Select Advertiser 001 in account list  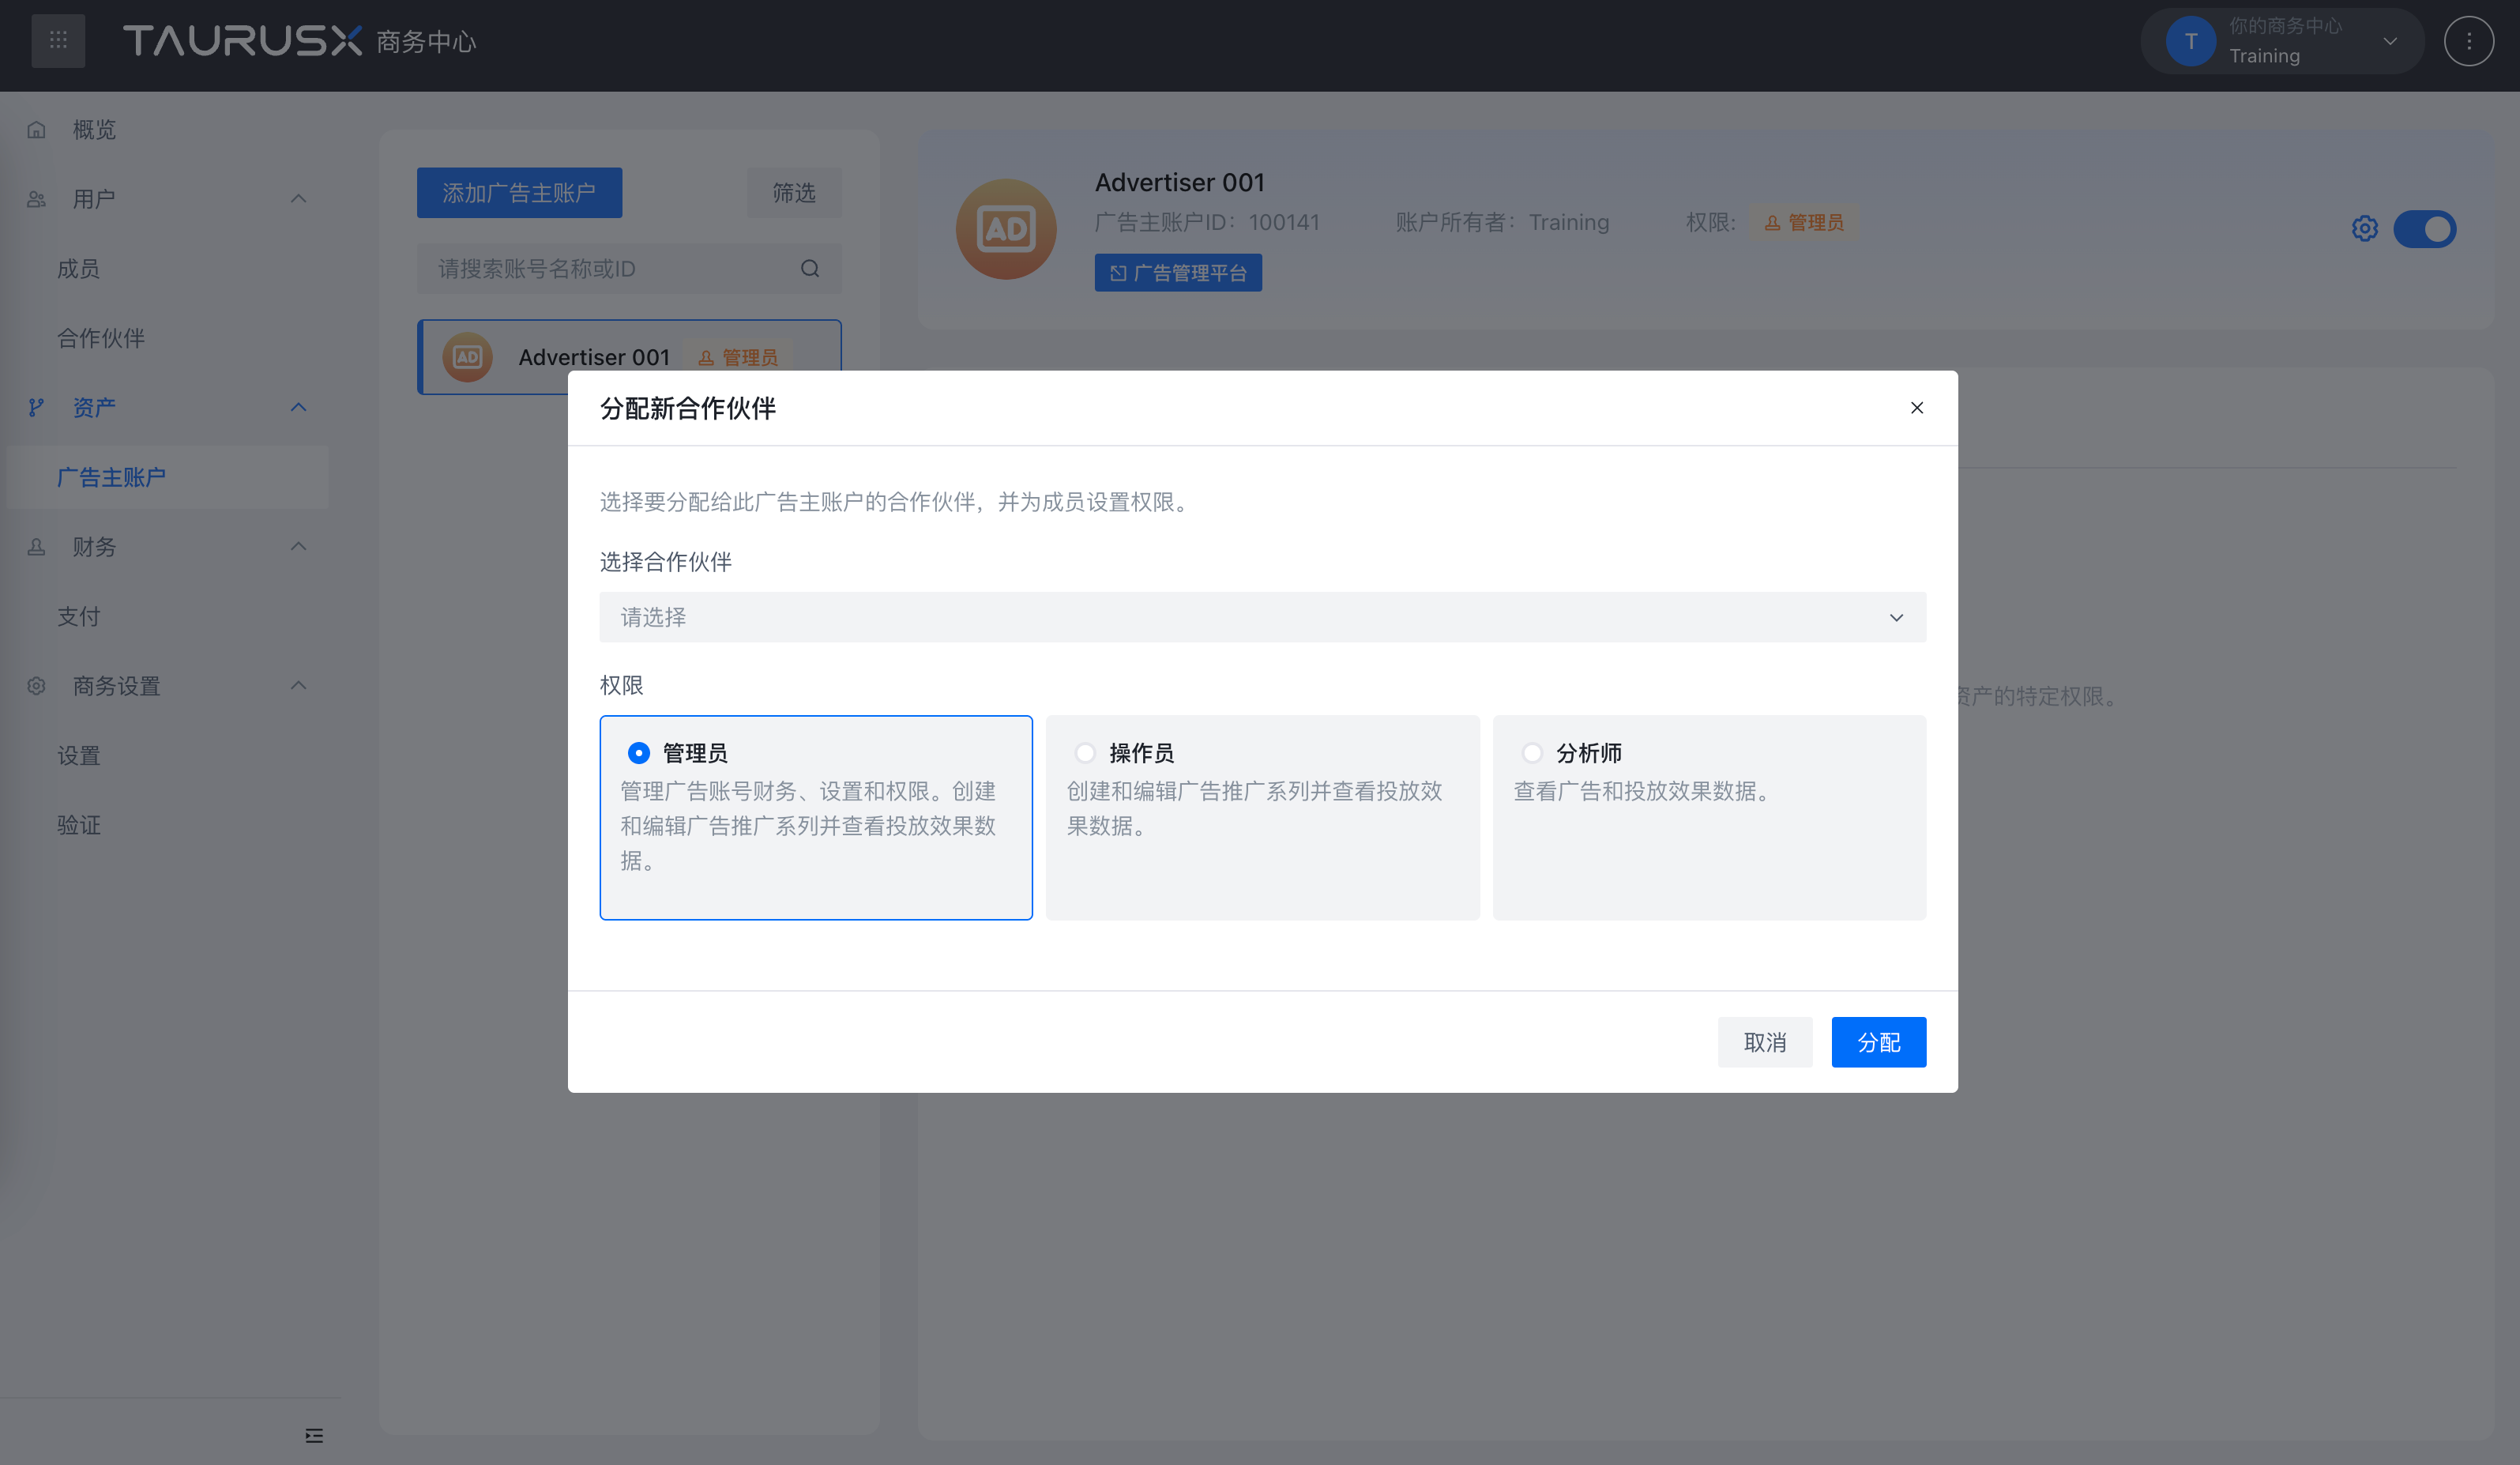[x=629, y=357]
